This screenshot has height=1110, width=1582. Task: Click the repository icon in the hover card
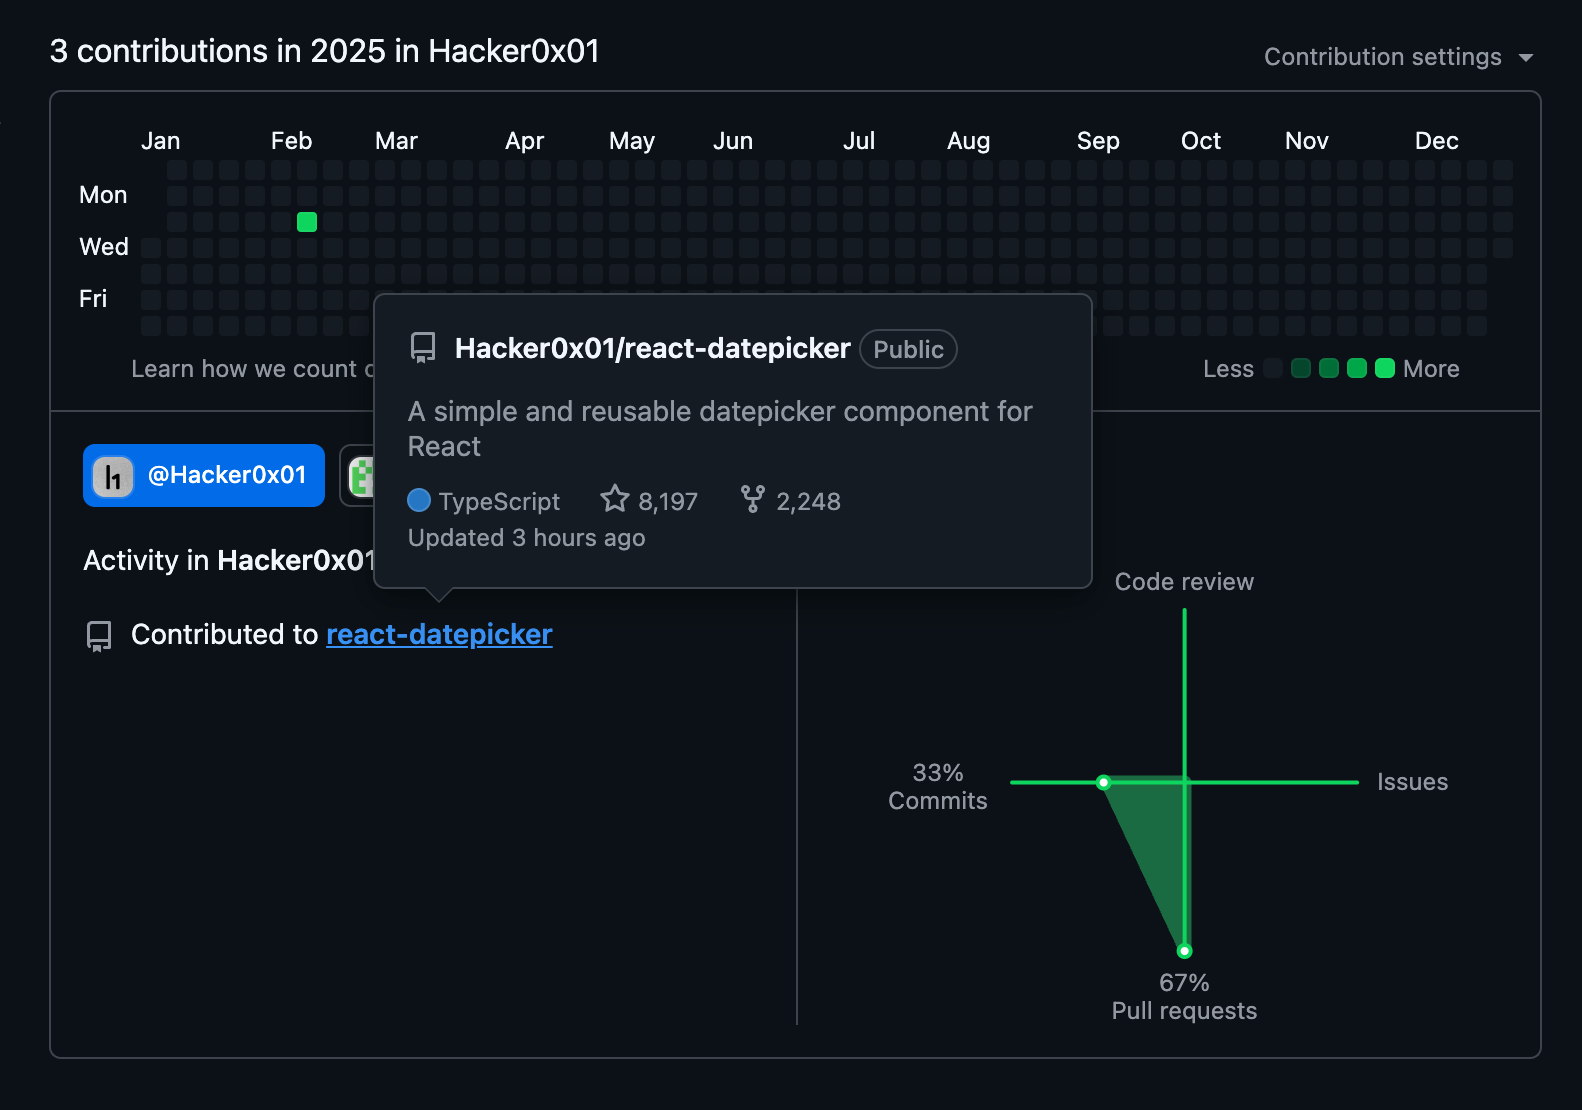pos(423,348)
